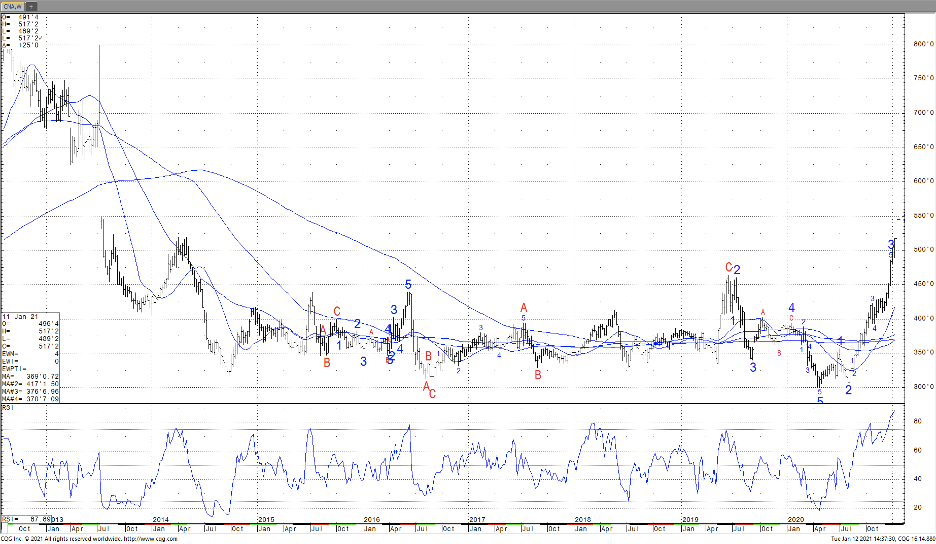Click the plus button to add a new chart tab
The height and width of the screenshot is (544, 936).
[32, 5]
